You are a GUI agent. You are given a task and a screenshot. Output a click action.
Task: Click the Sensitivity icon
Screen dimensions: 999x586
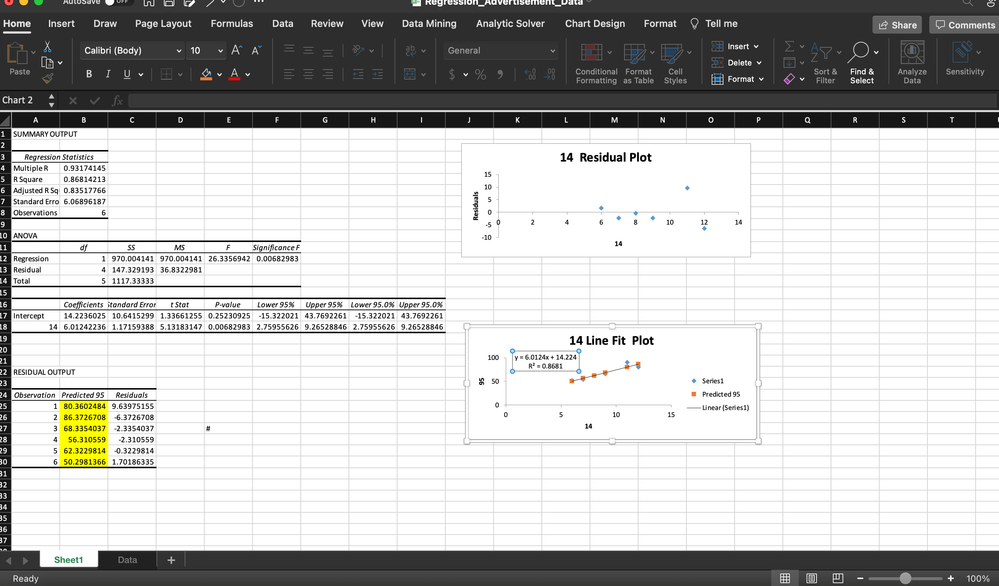[962, 52]
